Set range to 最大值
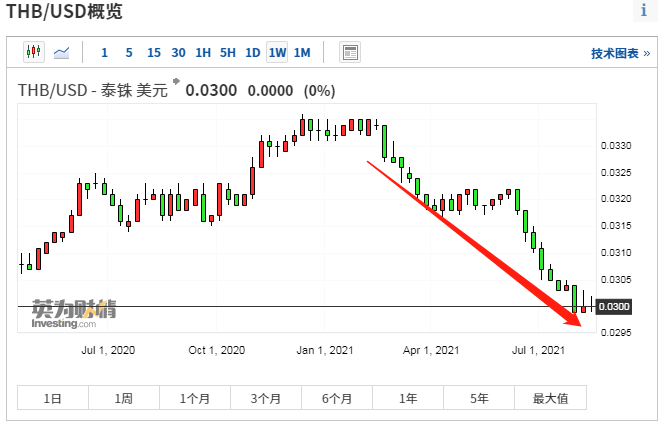Screen dimensions: 665x426 click(550, 398)
